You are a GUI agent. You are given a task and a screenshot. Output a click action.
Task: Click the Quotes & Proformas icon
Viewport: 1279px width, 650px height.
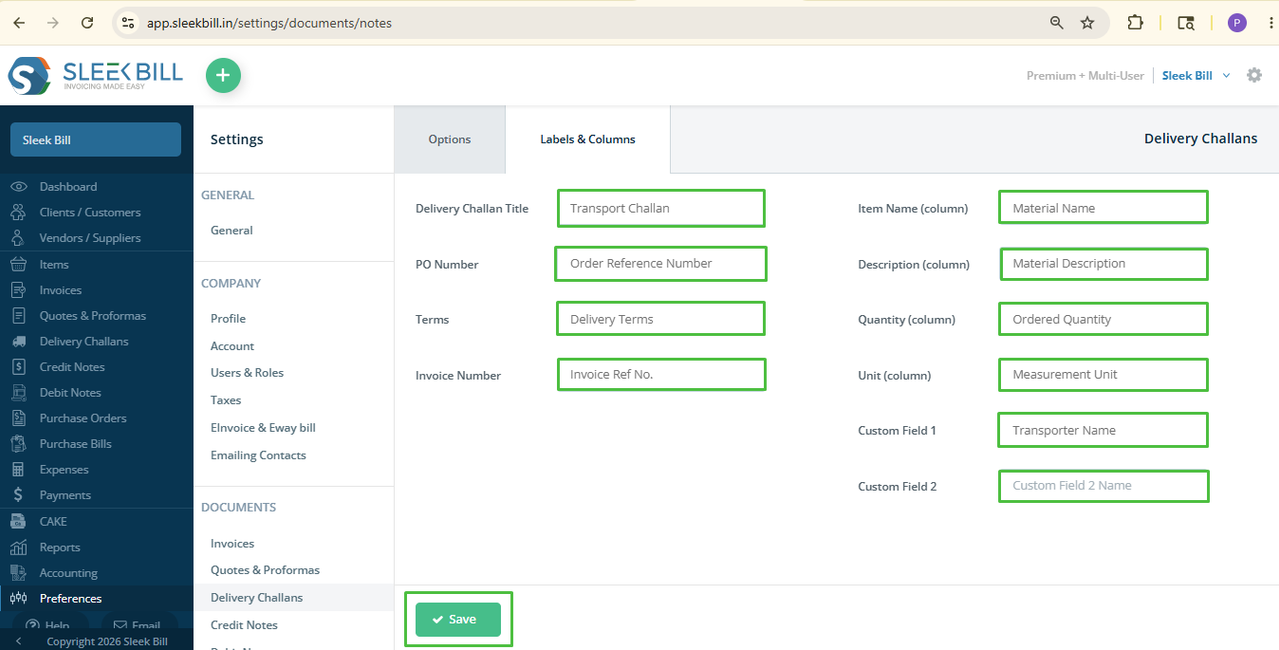pos(18,315)
